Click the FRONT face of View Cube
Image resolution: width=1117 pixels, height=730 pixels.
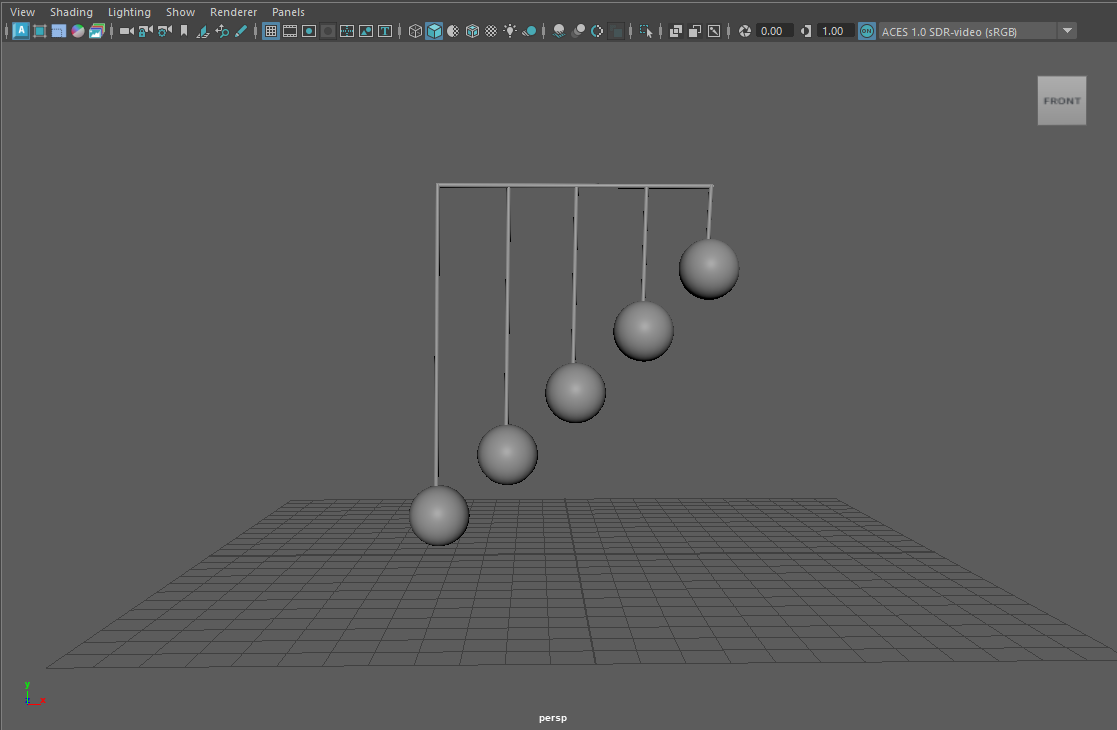tap(1061, 101)
